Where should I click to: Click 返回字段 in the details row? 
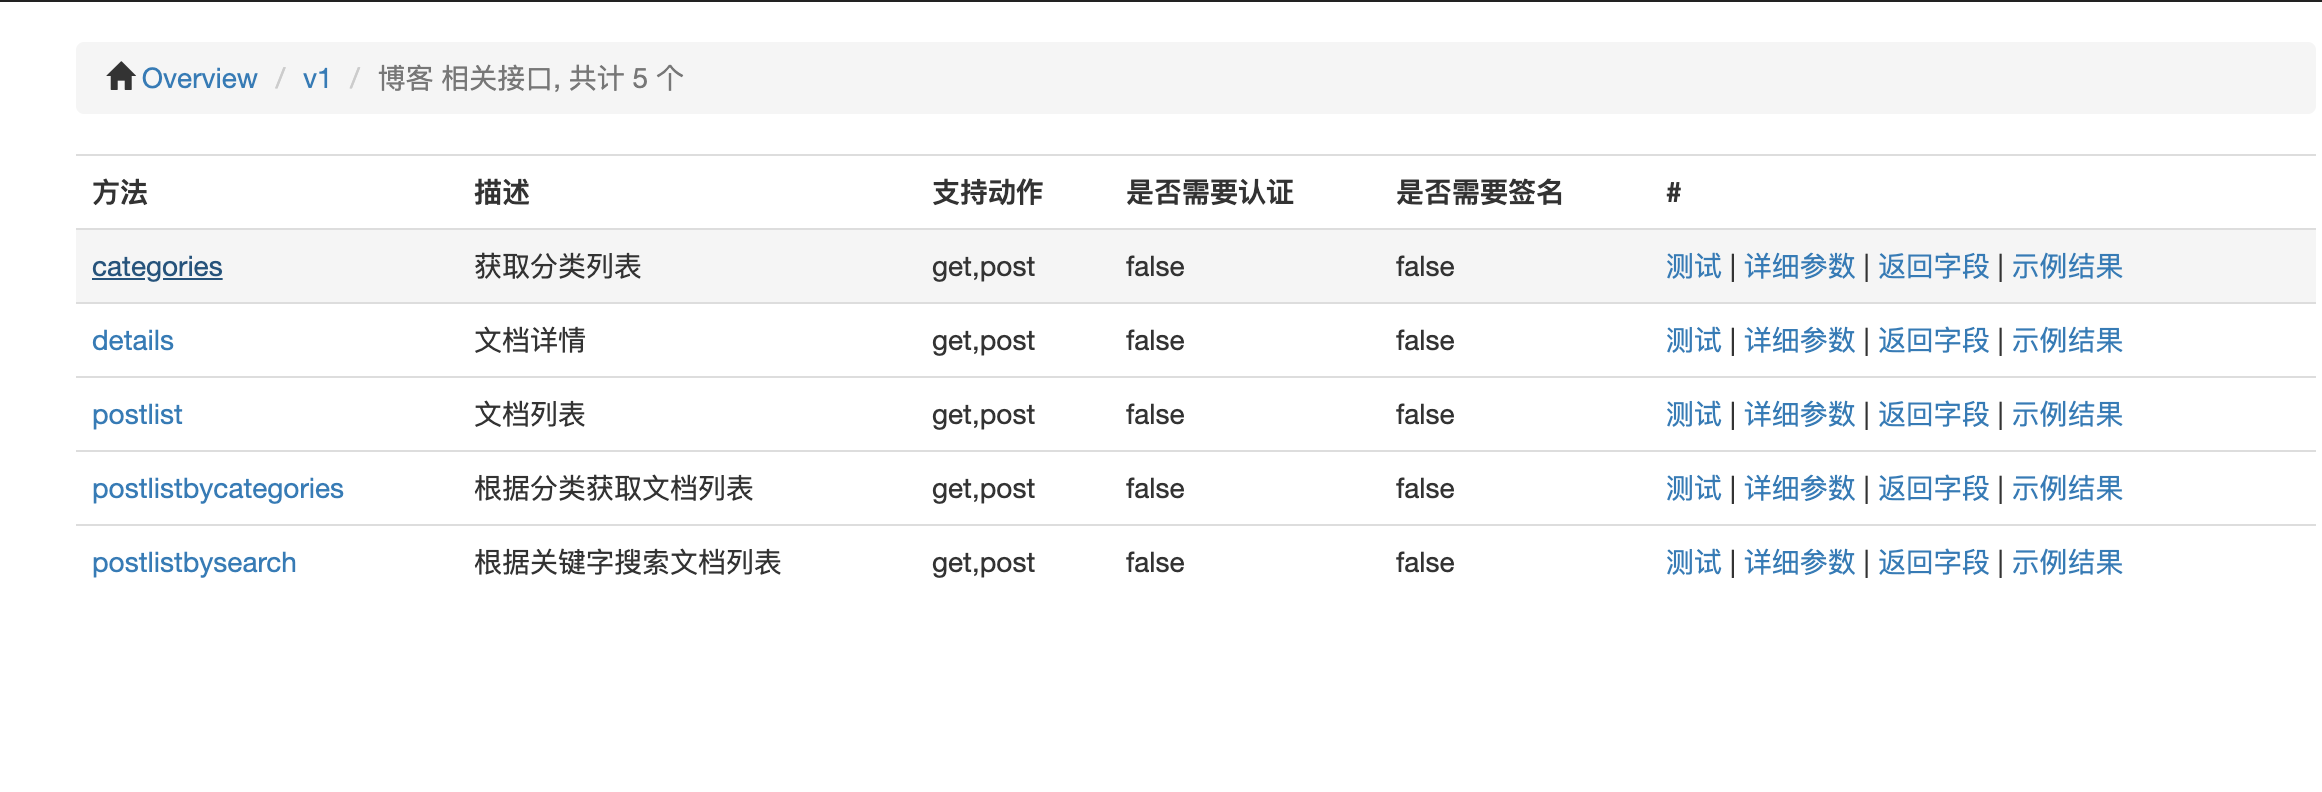[1934, 341]
